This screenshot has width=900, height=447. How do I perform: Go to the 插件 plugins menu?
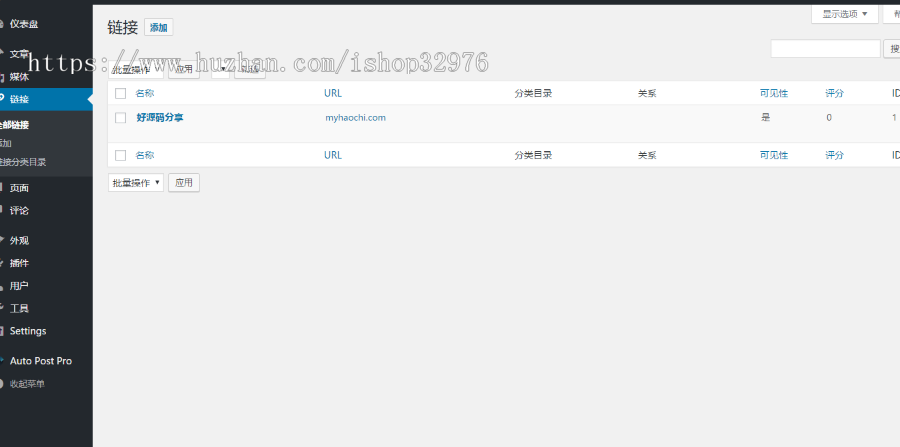point(19,263)
